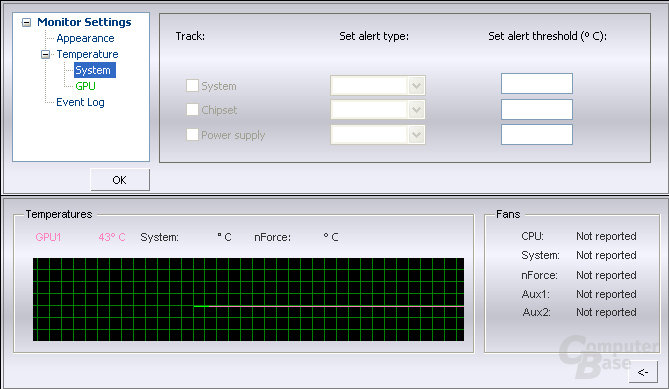
Task: Focus the Power supply alert threshold field
Action: (x=537, y=134)
